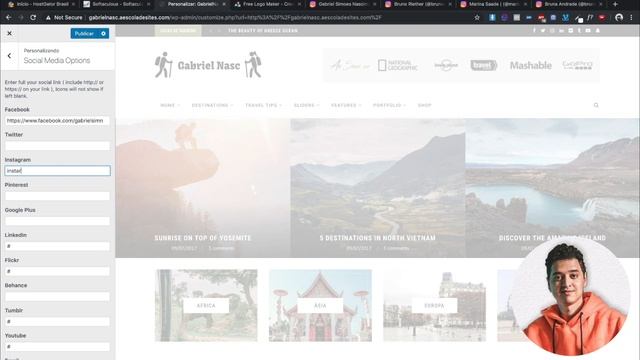Click the blue Publicar button

click(84, 33)
